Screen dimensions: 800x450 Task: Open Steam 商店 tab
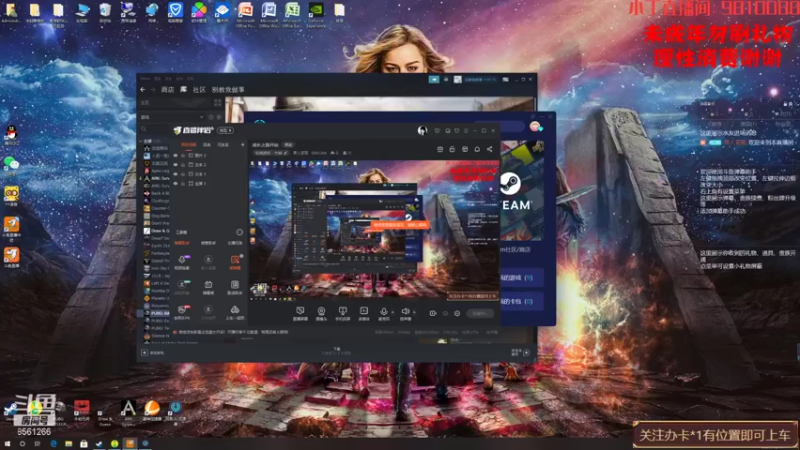coord(167,89)
